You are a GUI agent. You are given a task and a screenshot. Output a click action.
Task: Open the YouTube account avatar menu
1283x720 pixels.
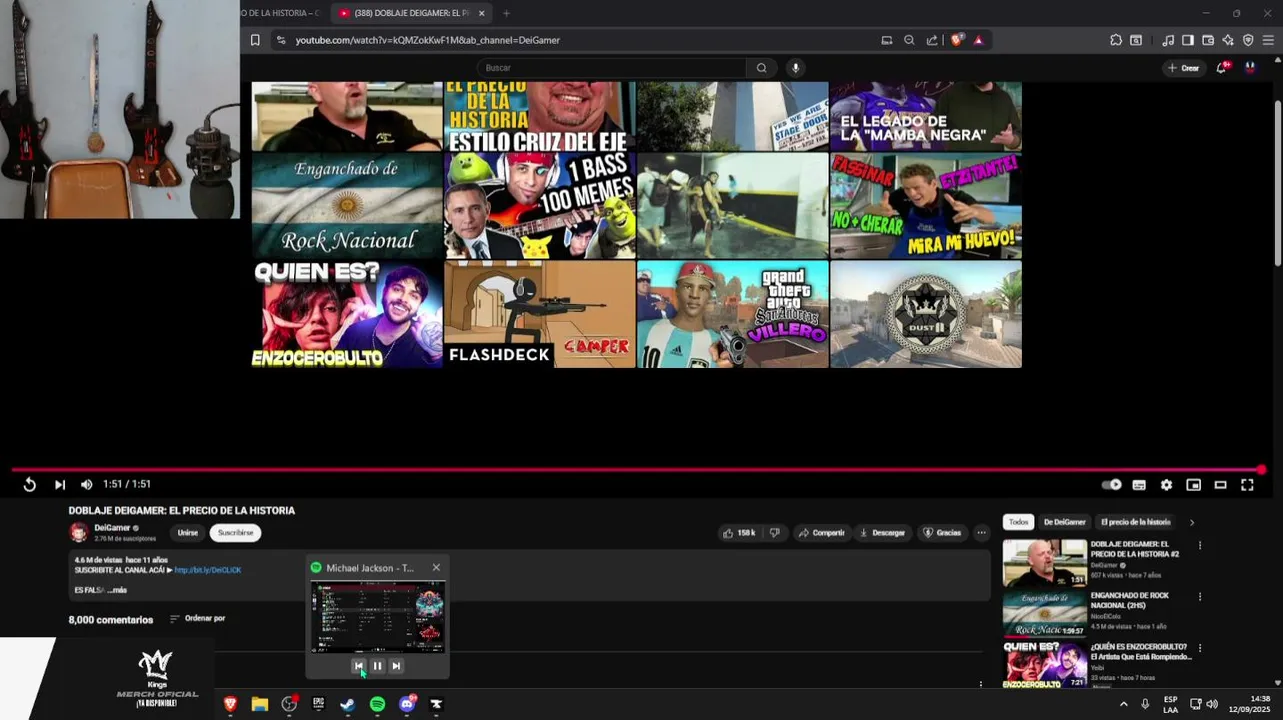(x=1250, y=68)
